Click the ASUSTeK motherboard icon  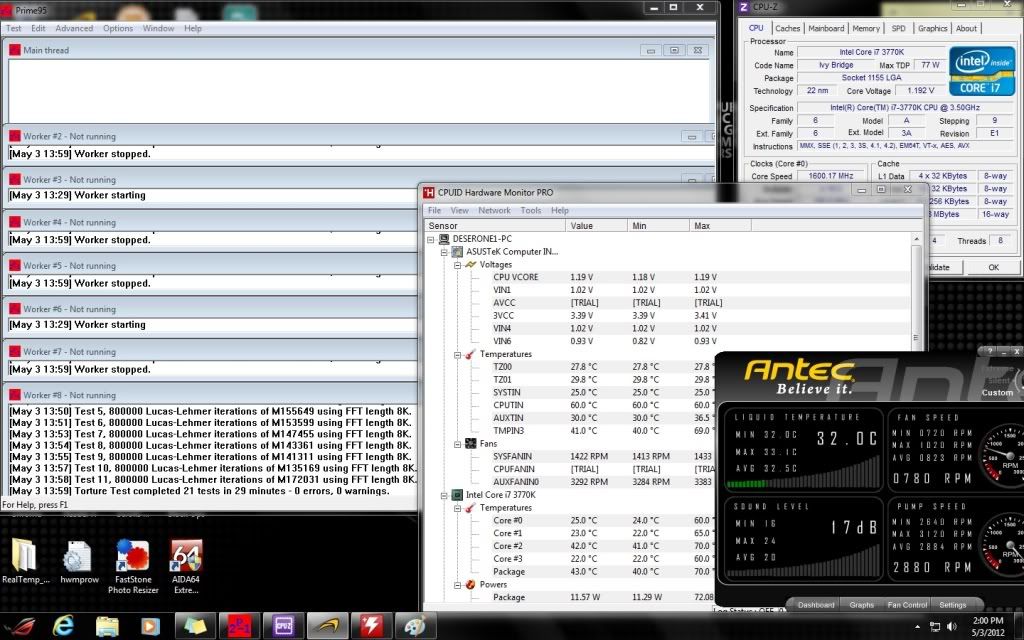coord(457,251)
